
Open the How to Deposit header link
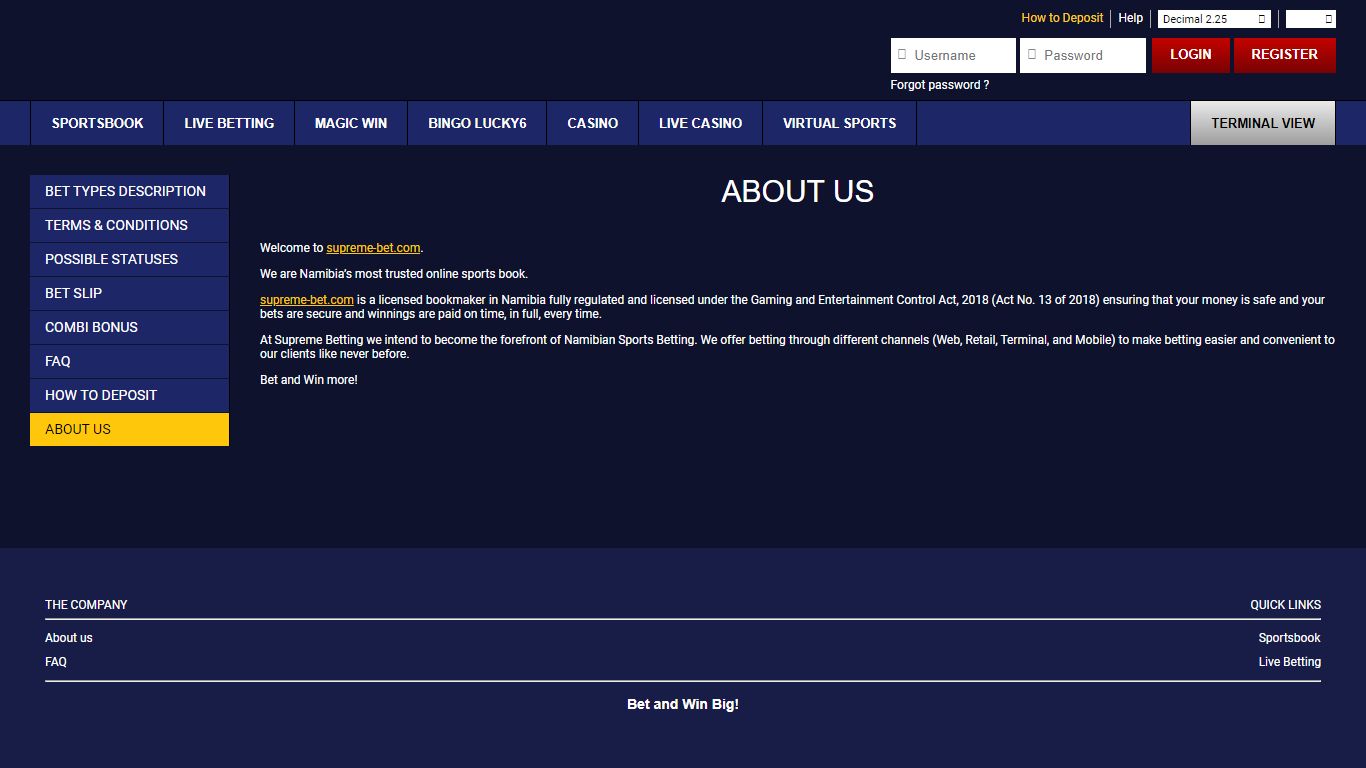tap(1062, 18)
